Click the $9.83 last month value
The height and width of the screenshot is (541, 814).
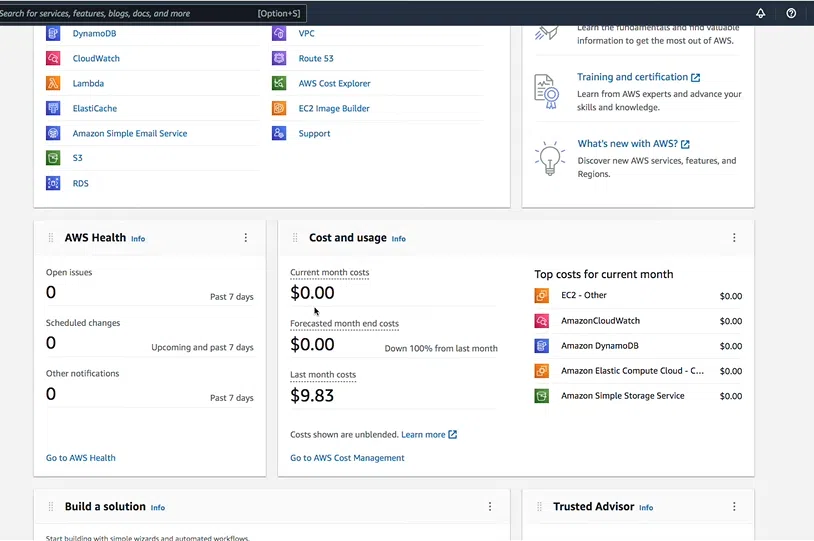tap(312, 396)
